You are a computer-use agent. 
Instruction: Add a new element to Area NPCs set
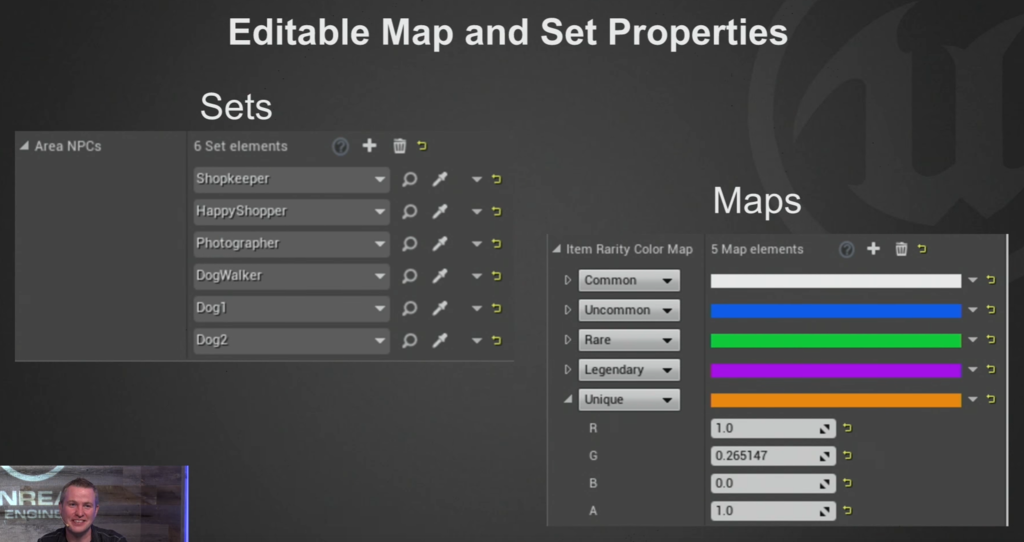click(x=370, y=146)
